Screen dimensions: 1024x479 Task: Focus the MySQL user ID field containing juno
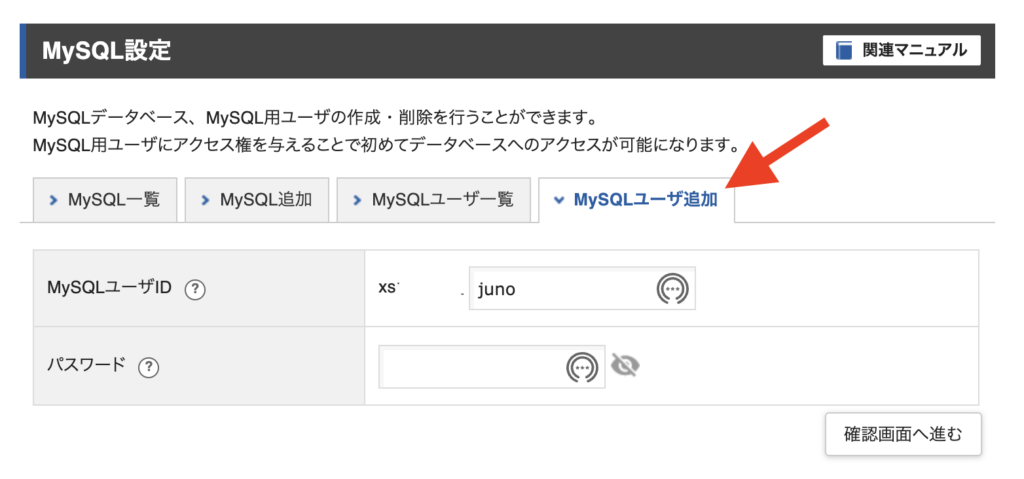point(582,288)
